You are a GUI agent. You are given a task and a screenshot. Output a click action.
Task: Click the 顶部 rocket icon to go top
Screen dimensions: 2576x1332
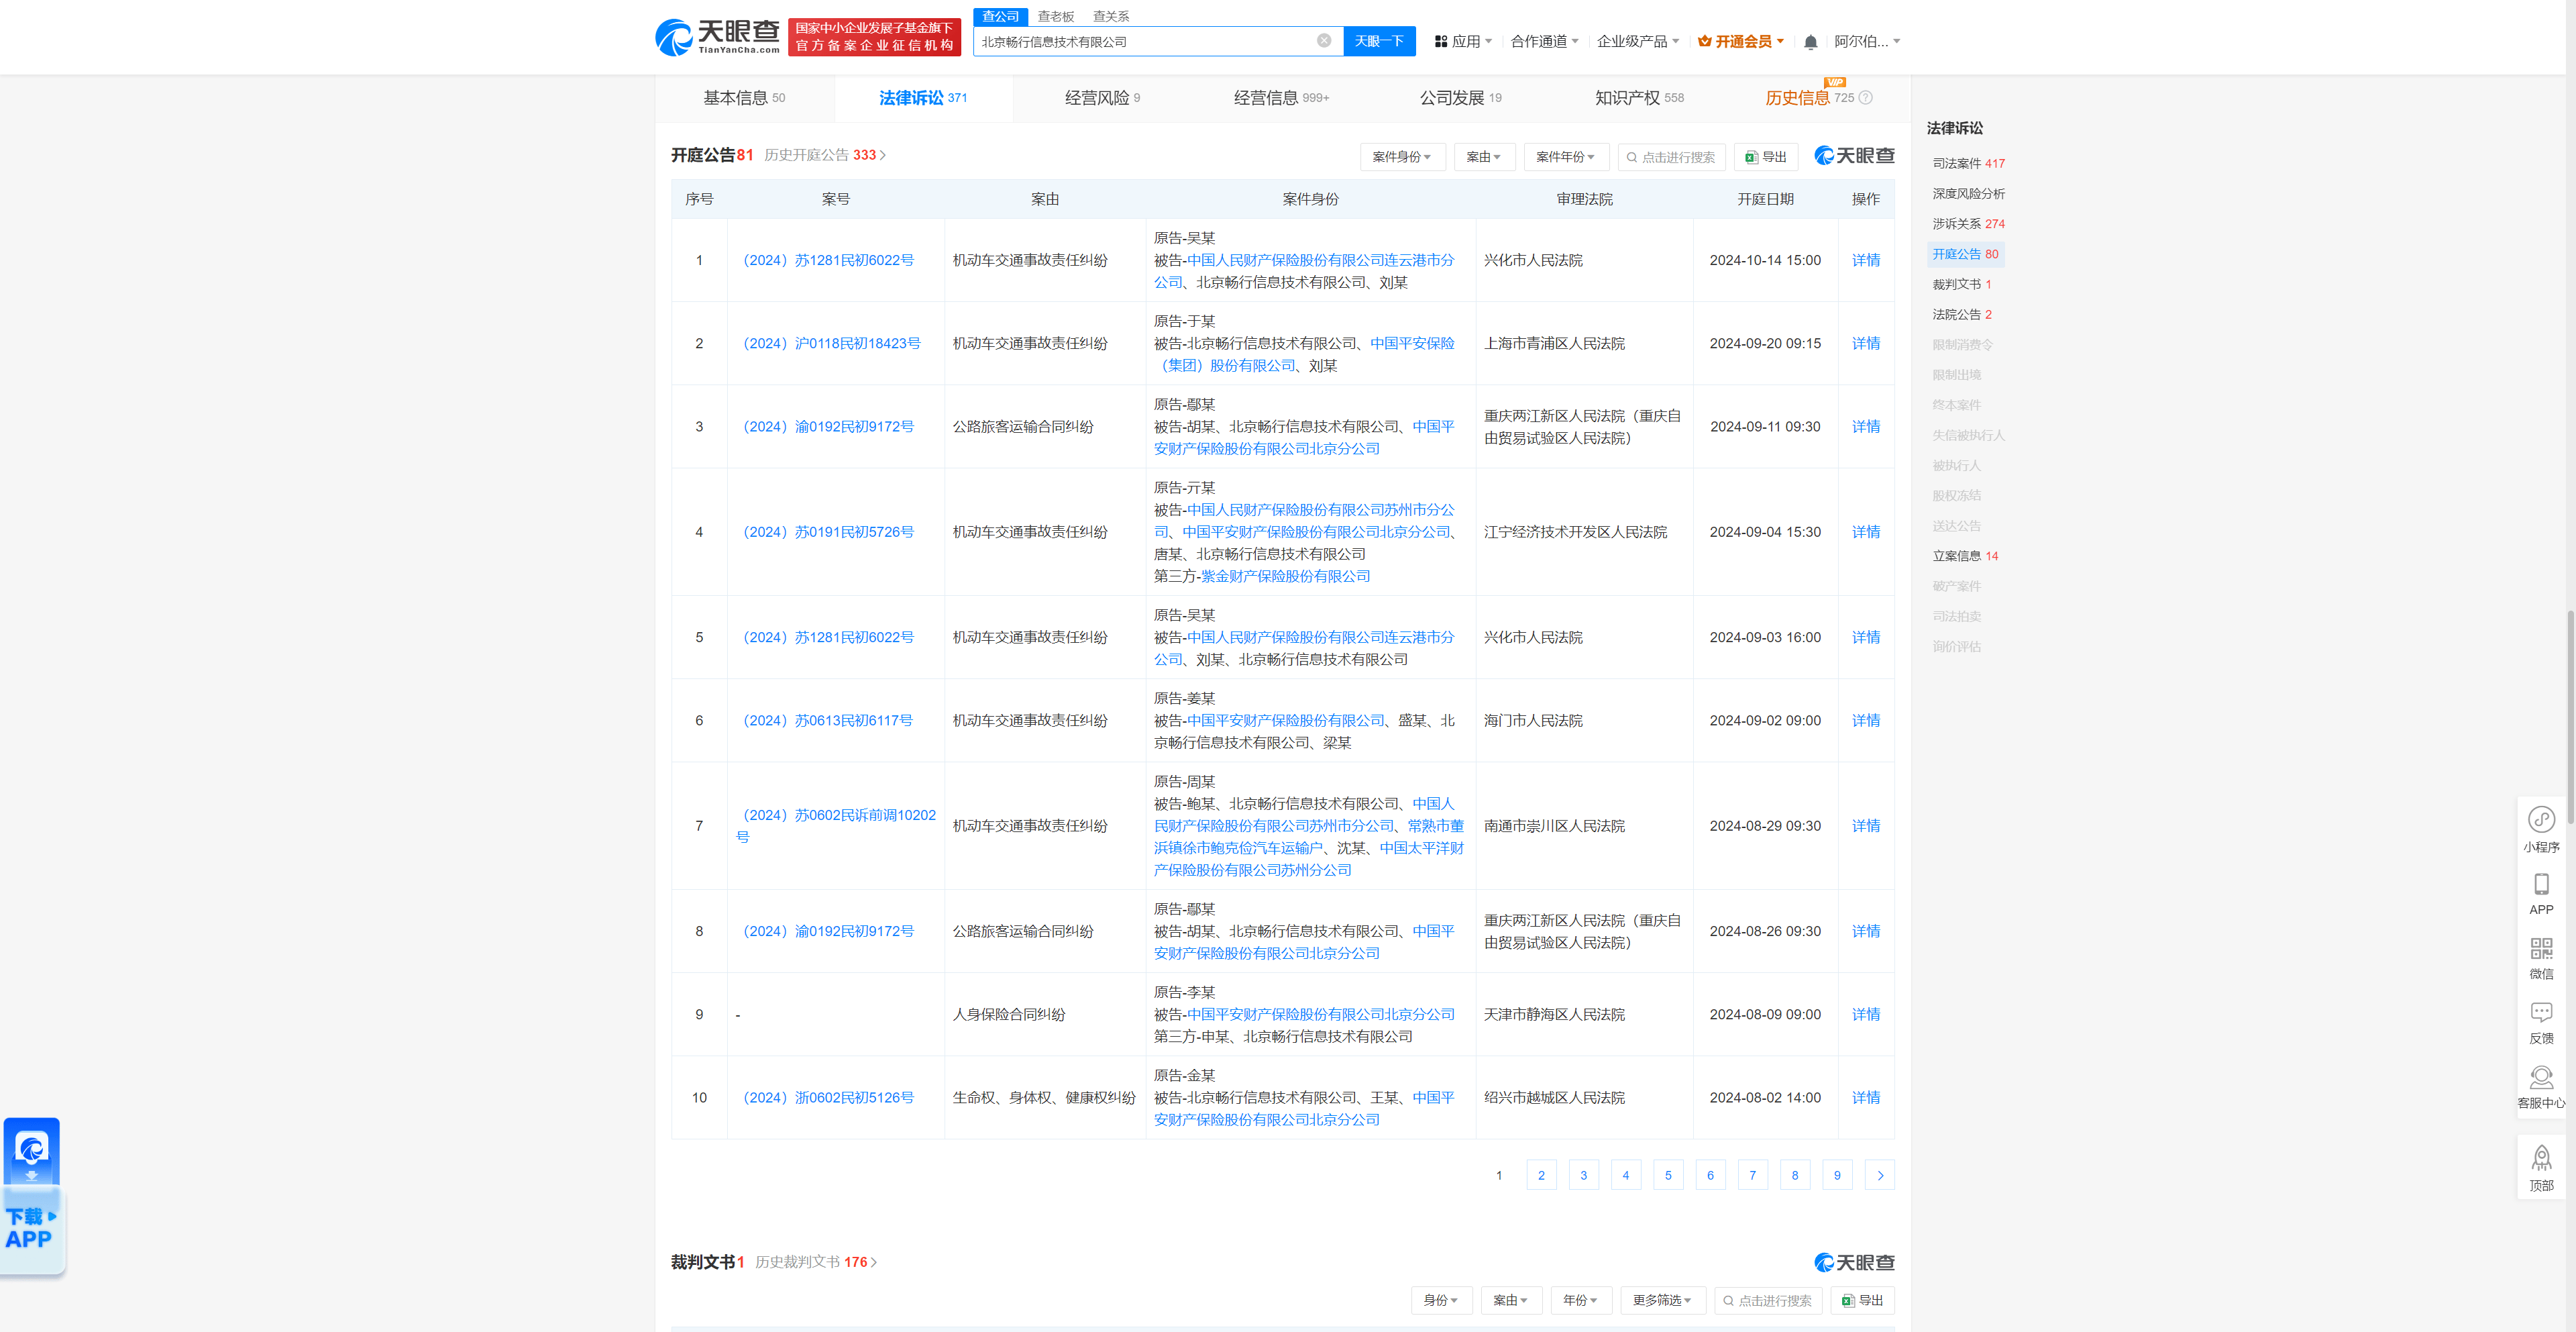tap(2541, 1169)
